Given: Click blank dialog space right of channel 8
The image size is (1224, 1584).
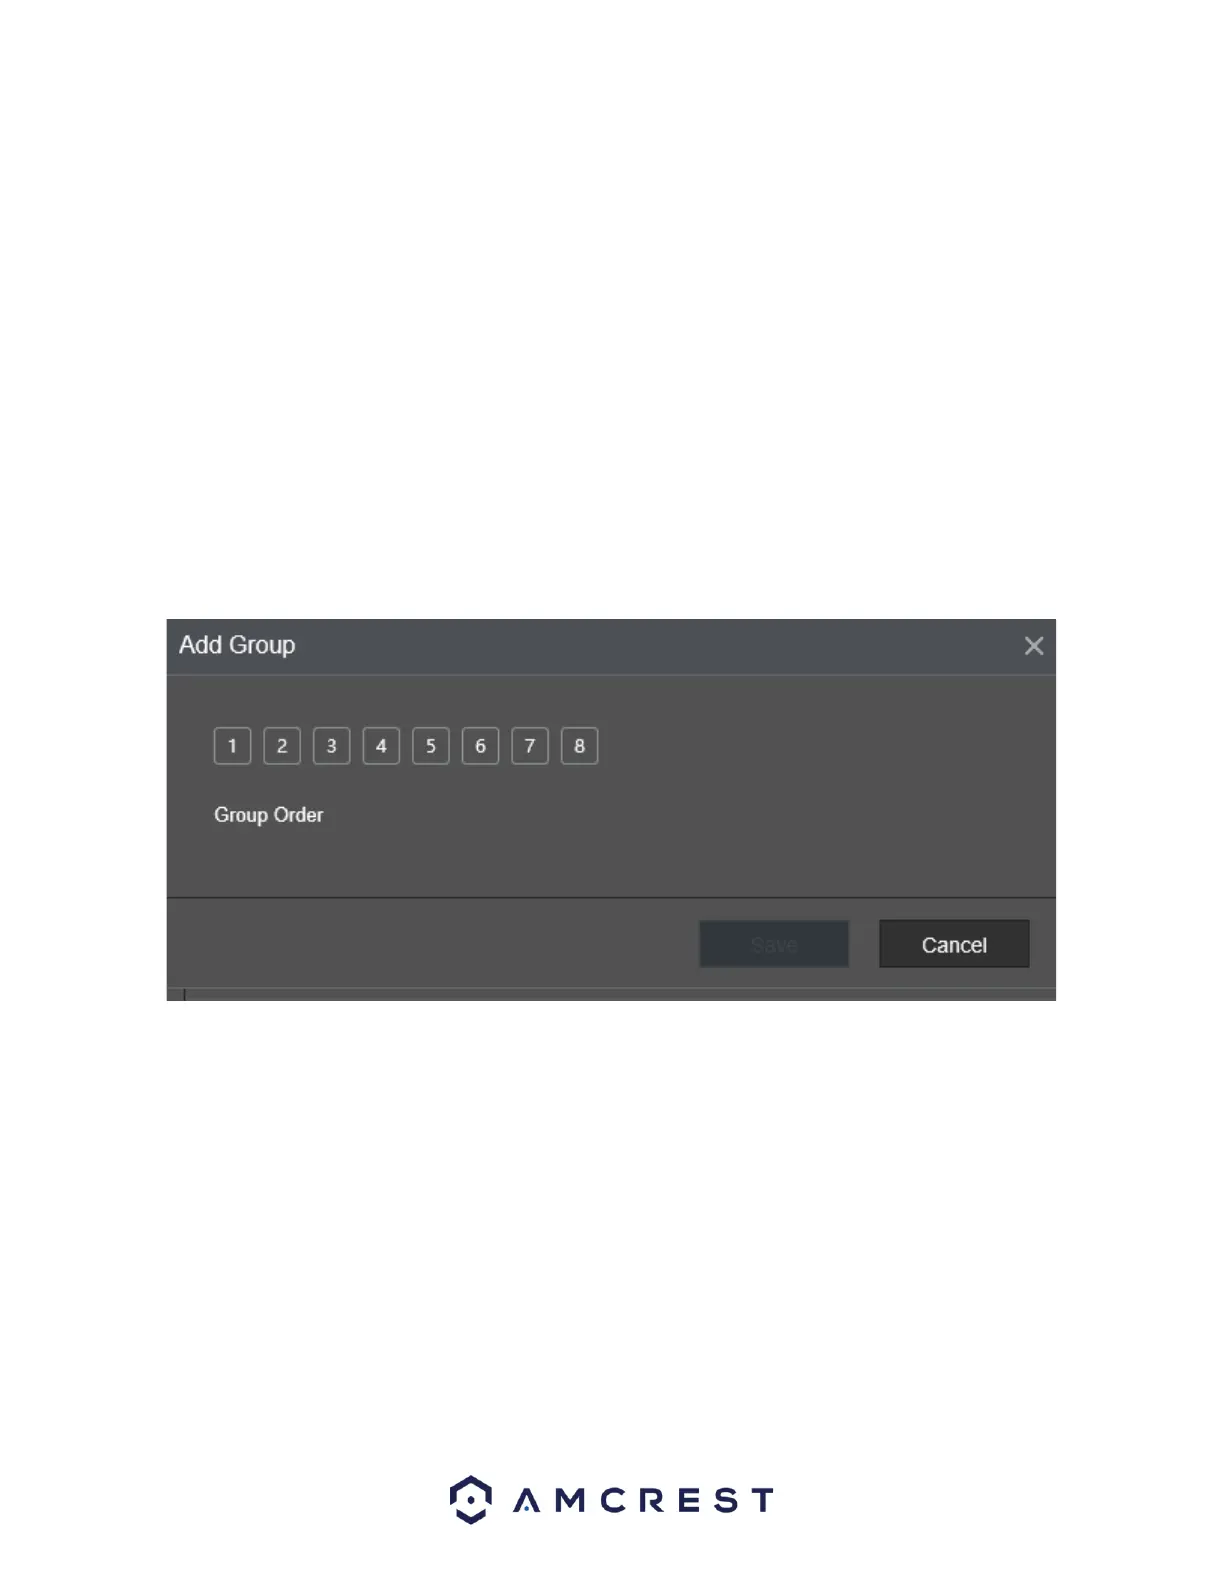Looking at the screenshot, I should 820,746.
